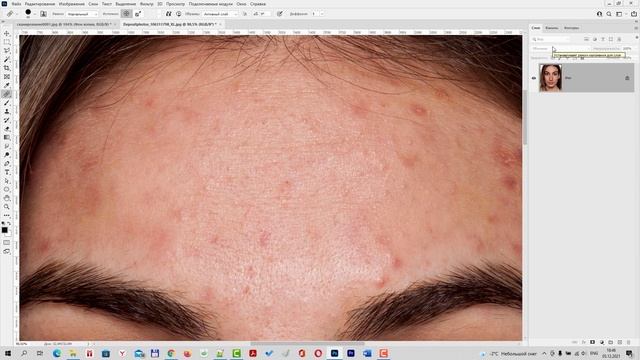The width and height of the screenshot is (640, 360).
Task: Set source to Sampled button in options bar
Action: 127,14
